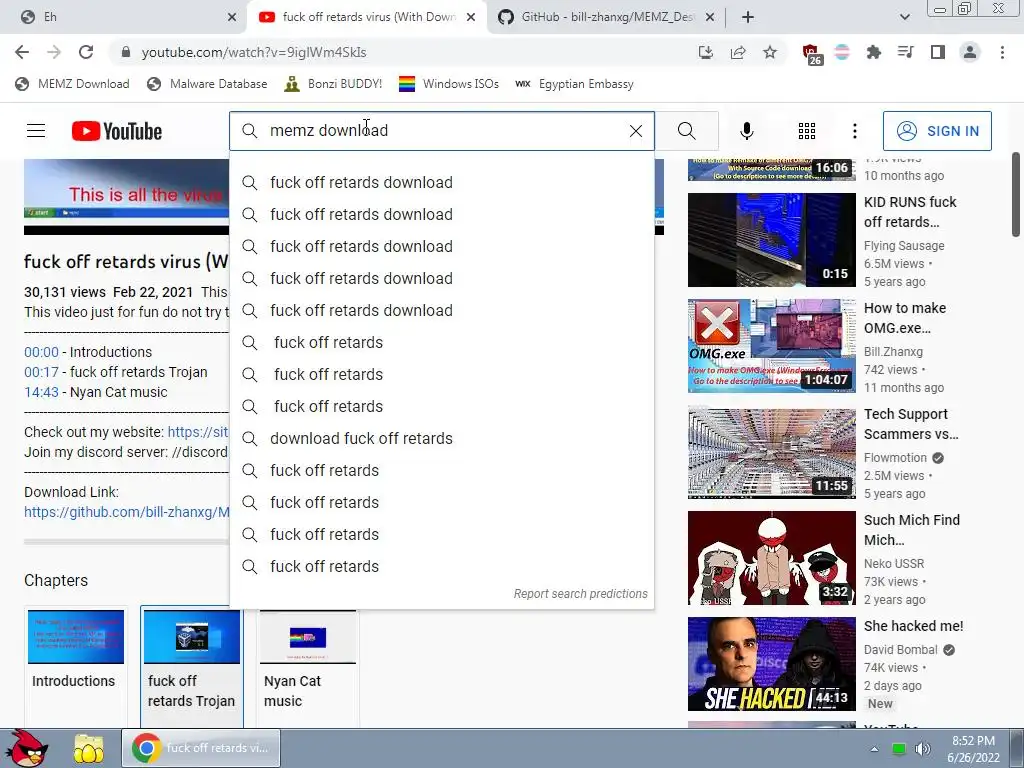This screenshot has height=768, width=1024.
Task: Click the Flowmotion channel name
Action: tap(895, 458)
